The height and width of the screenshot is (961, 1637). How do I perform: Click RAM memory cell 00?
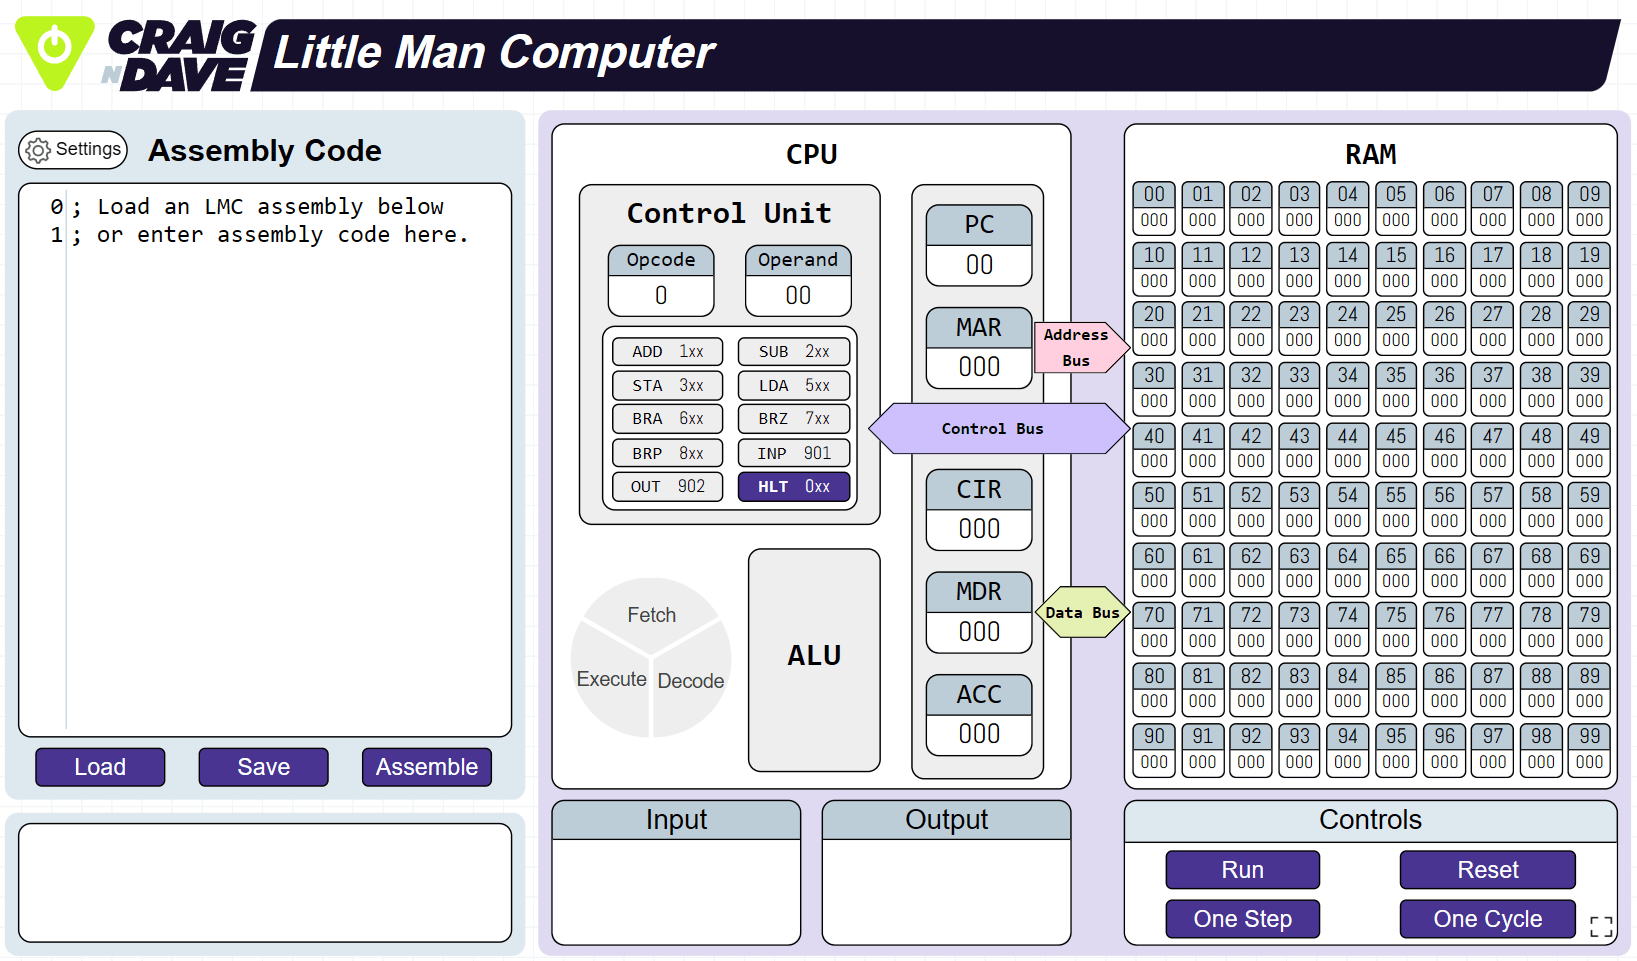[x=1154, y=208]
